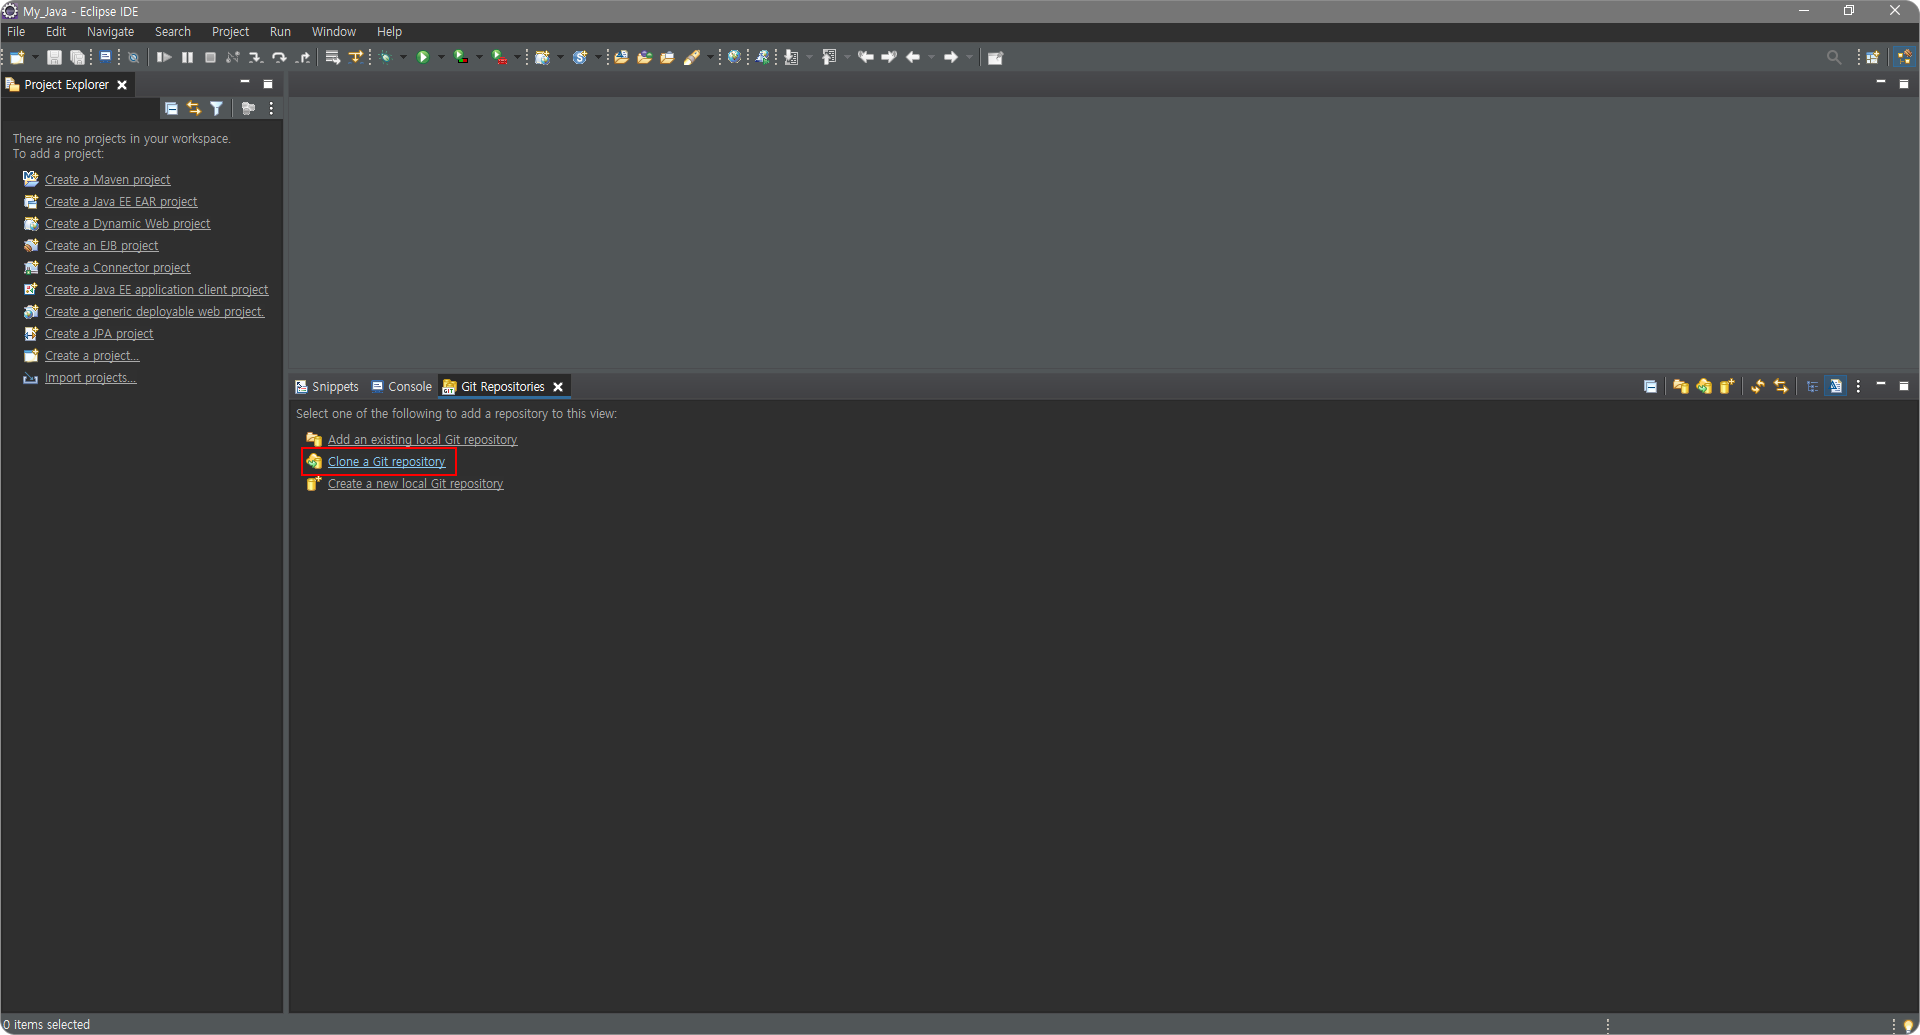Click the New wizard toolbar icon

tap(17, 57)
